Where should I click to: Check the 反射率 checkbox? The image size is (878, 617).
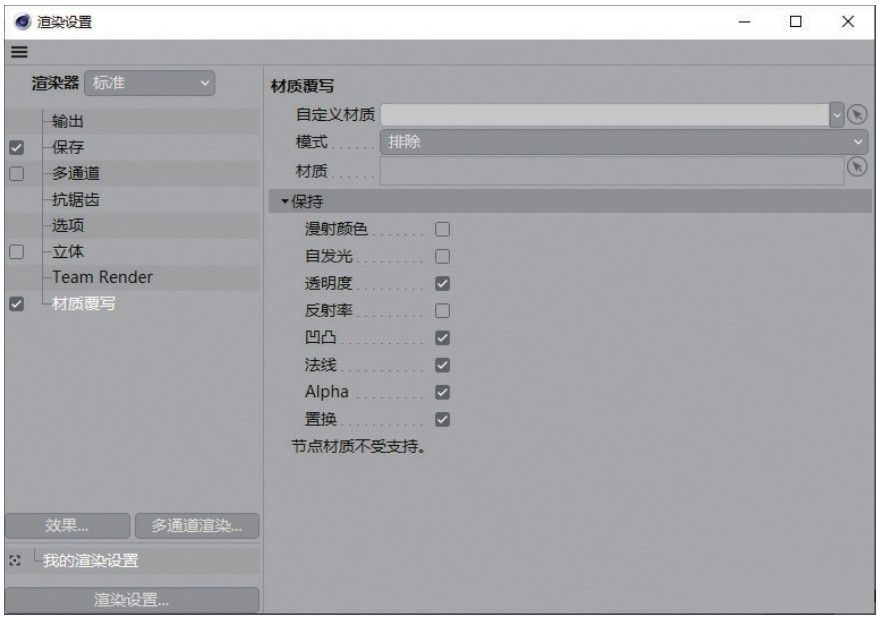[442, 311]
